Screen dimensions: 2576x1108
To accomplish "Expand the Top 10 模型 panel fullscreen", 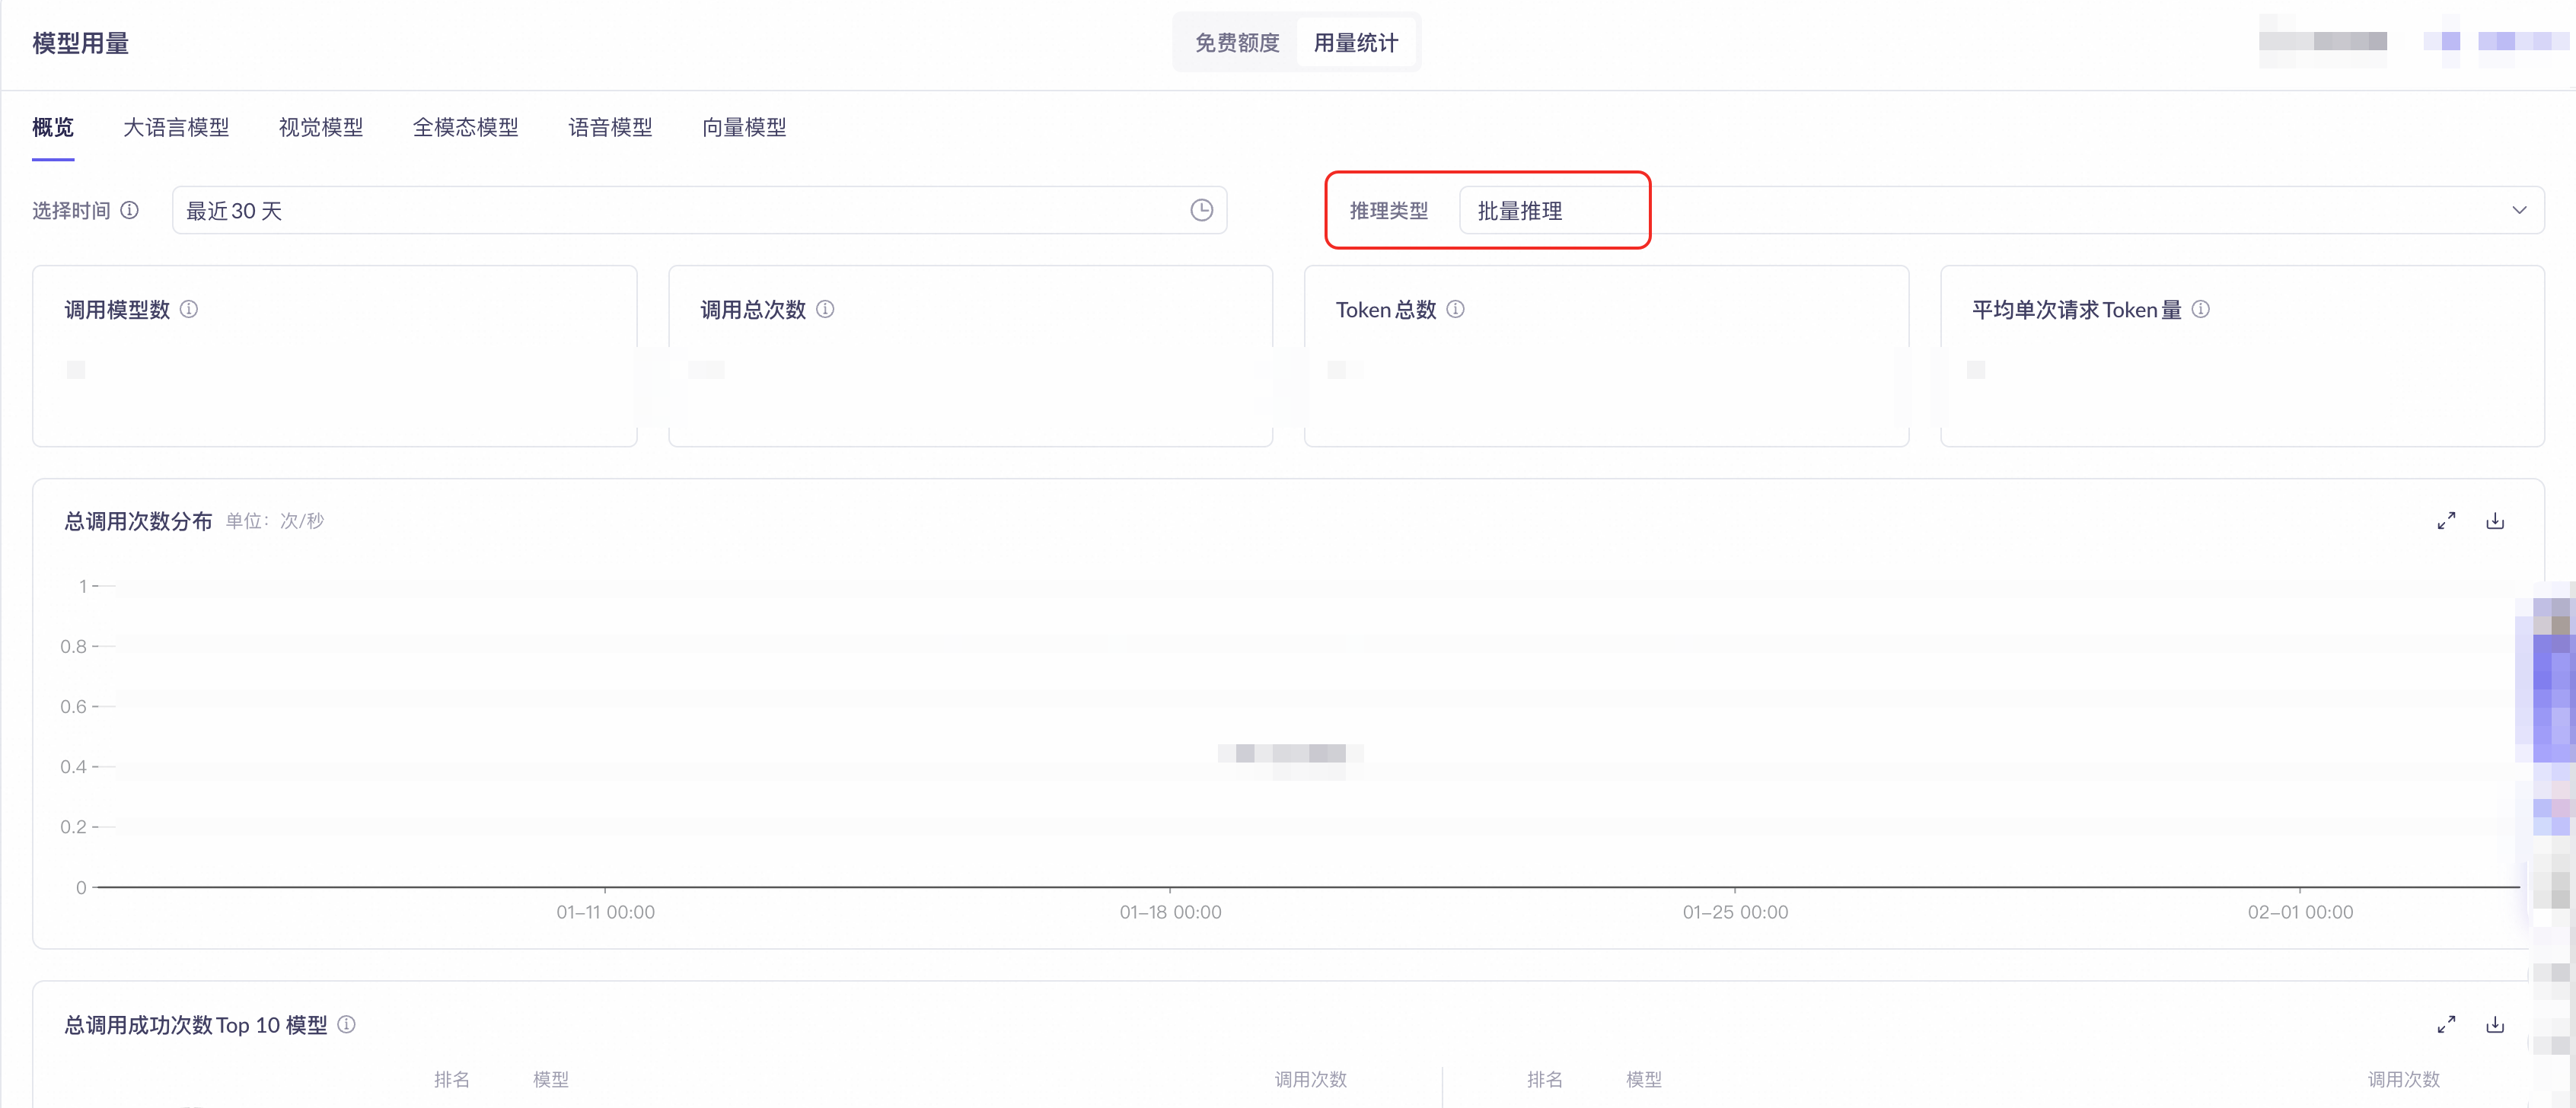I will (x=2446, y=1024).
